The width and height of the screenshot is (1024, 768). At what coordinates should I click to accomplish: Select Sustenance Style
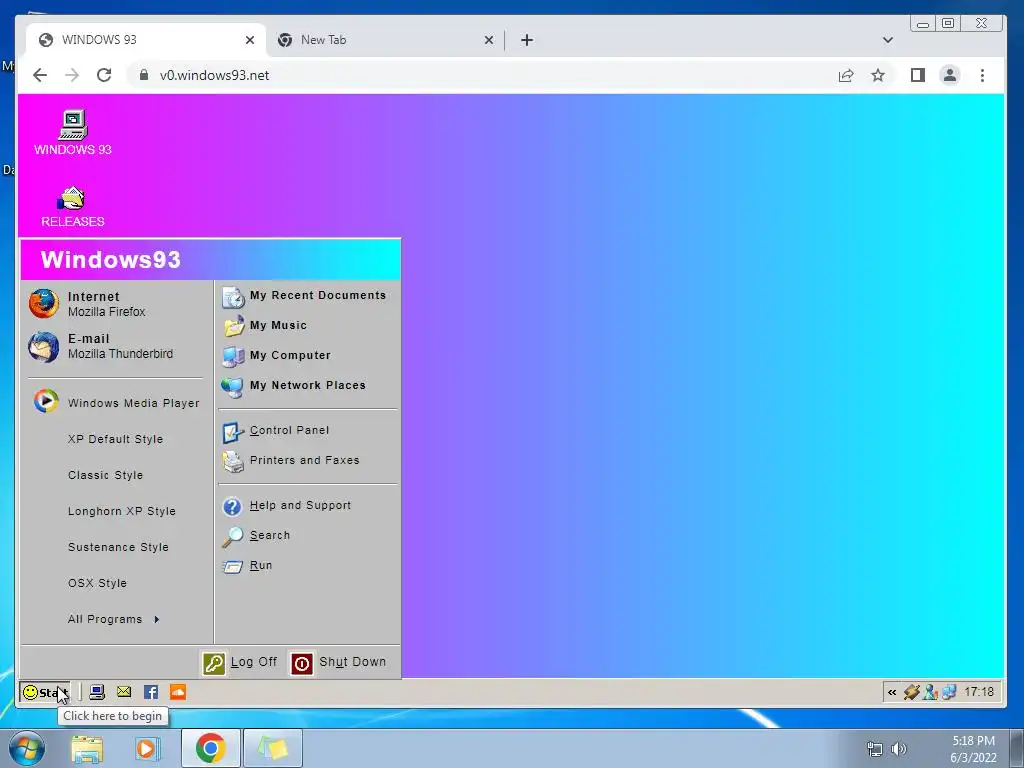coord(118,547)
